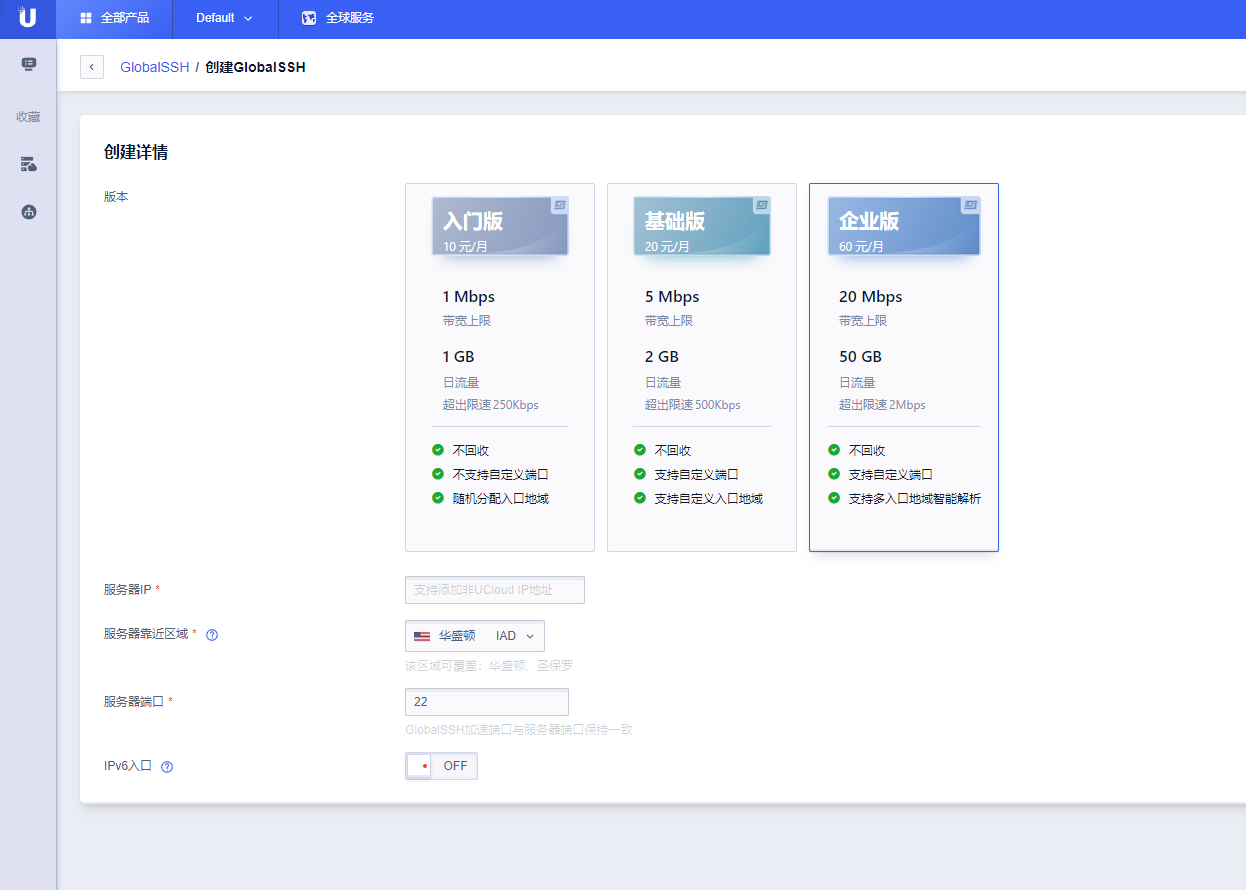The width and height of the screenshot is (1246, 890).
Task: Click help icon next to 服务器靠近区域
Action: click(x=212, y=635)
